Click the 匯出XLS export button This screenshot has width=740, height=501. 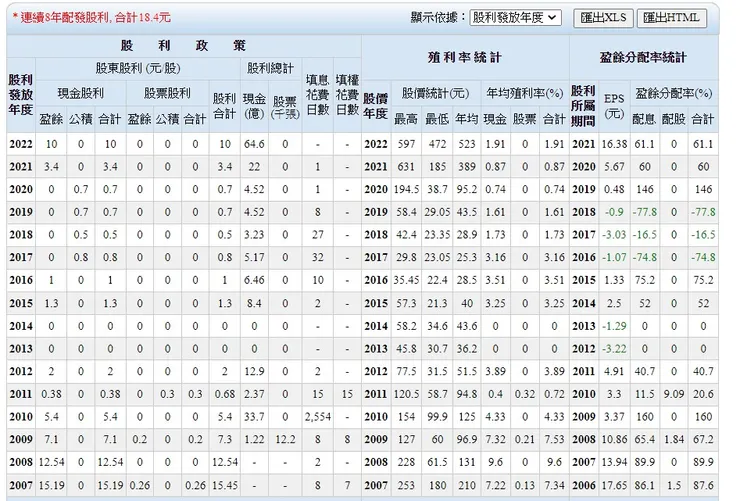point(603,18)
